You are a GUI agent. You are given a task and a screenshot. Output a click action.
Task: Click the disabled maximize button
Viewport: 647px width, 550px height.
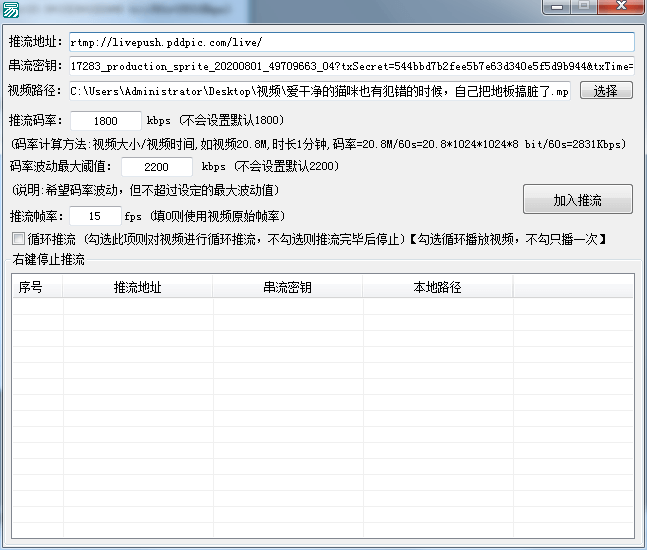(583, 6)
